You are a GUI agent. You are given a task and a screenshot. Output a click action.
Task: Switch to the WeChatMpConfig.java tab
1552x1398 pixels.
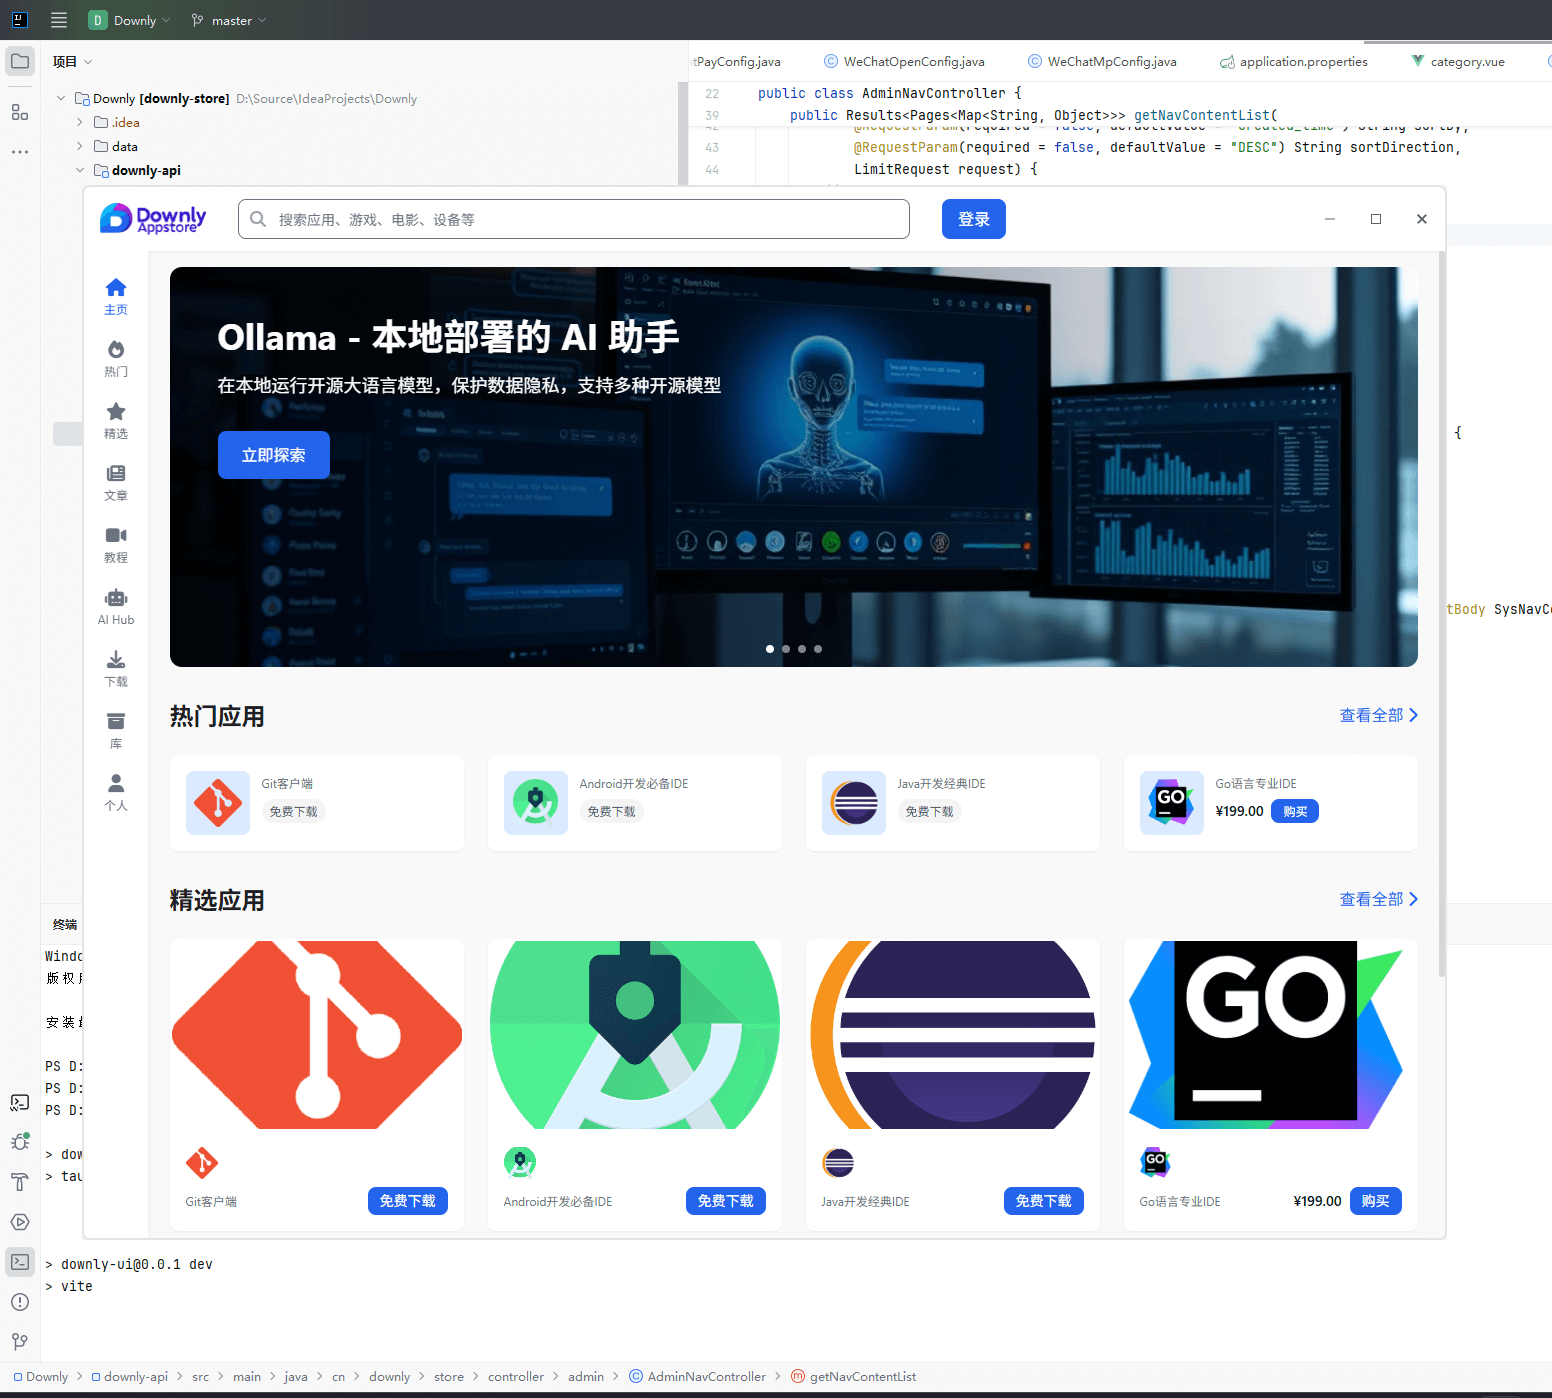1102,61
